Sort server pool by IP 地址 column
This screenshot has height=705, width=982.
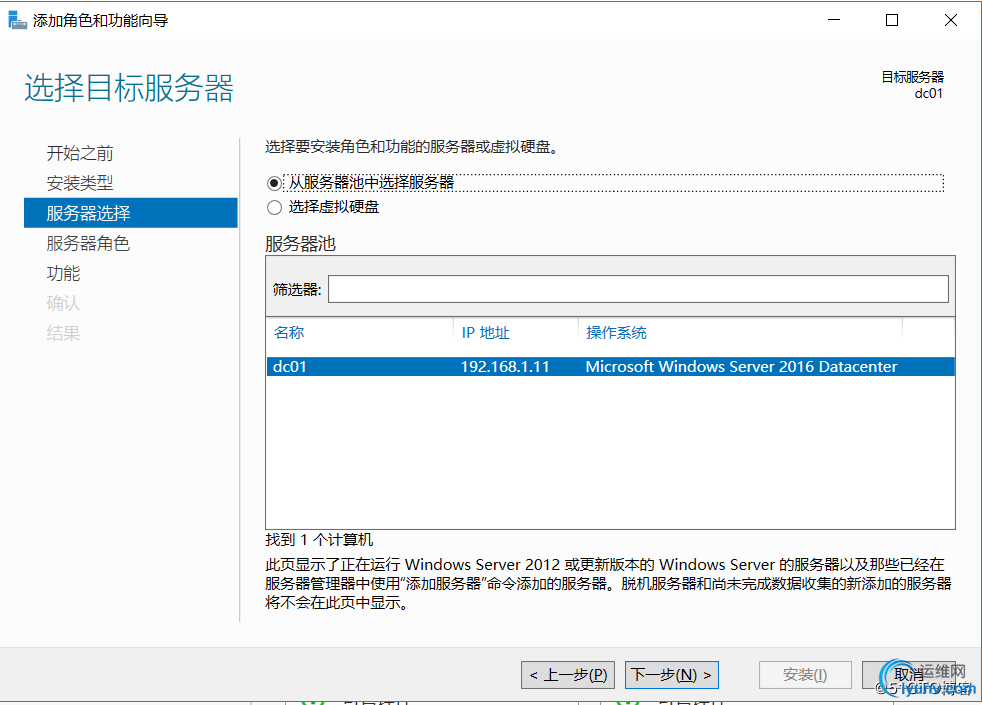point(485,332)
